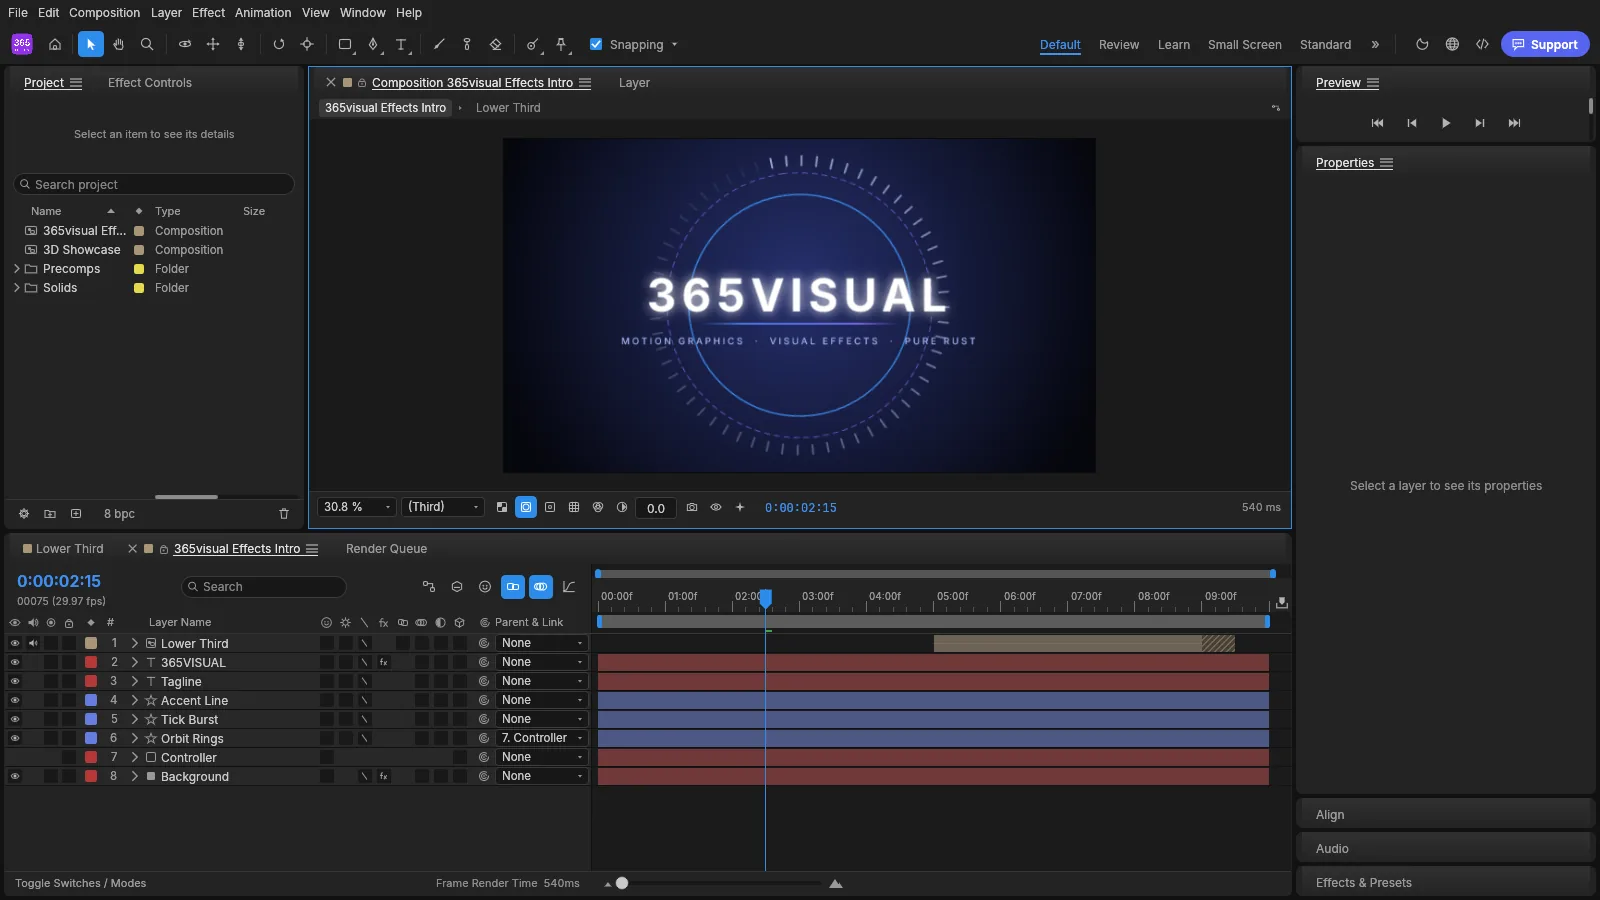Open the Animation menu
The width and height of the screenshot is (1600, 900).
[x=263, y=13]
